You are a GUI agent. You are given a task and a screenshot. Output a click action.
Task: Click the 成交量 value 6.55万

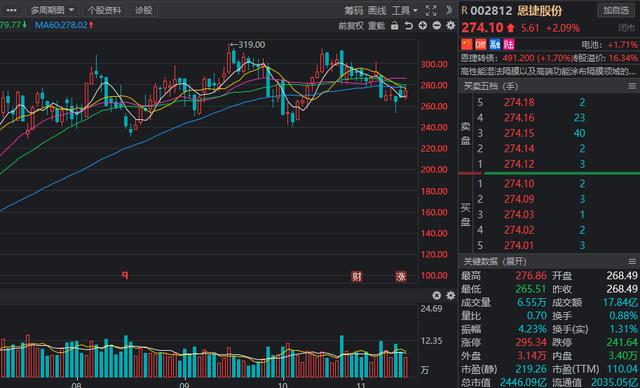532,303
